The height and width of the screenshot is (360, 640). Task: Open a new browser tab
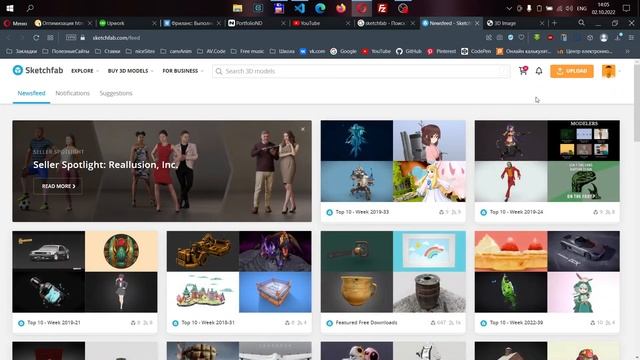pyautogui.click(x=554, y=23)
